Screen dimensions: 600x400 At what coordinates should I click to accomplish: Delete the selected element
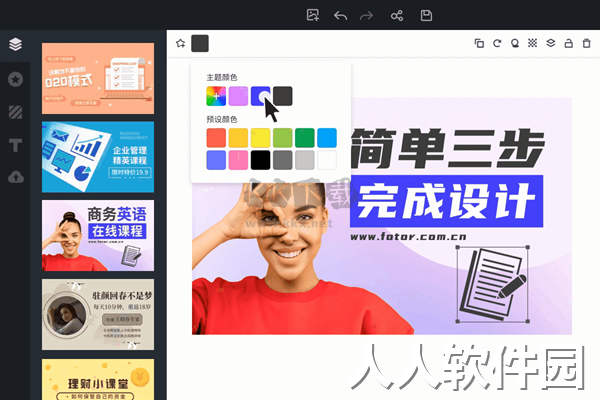tap(587, 43)
